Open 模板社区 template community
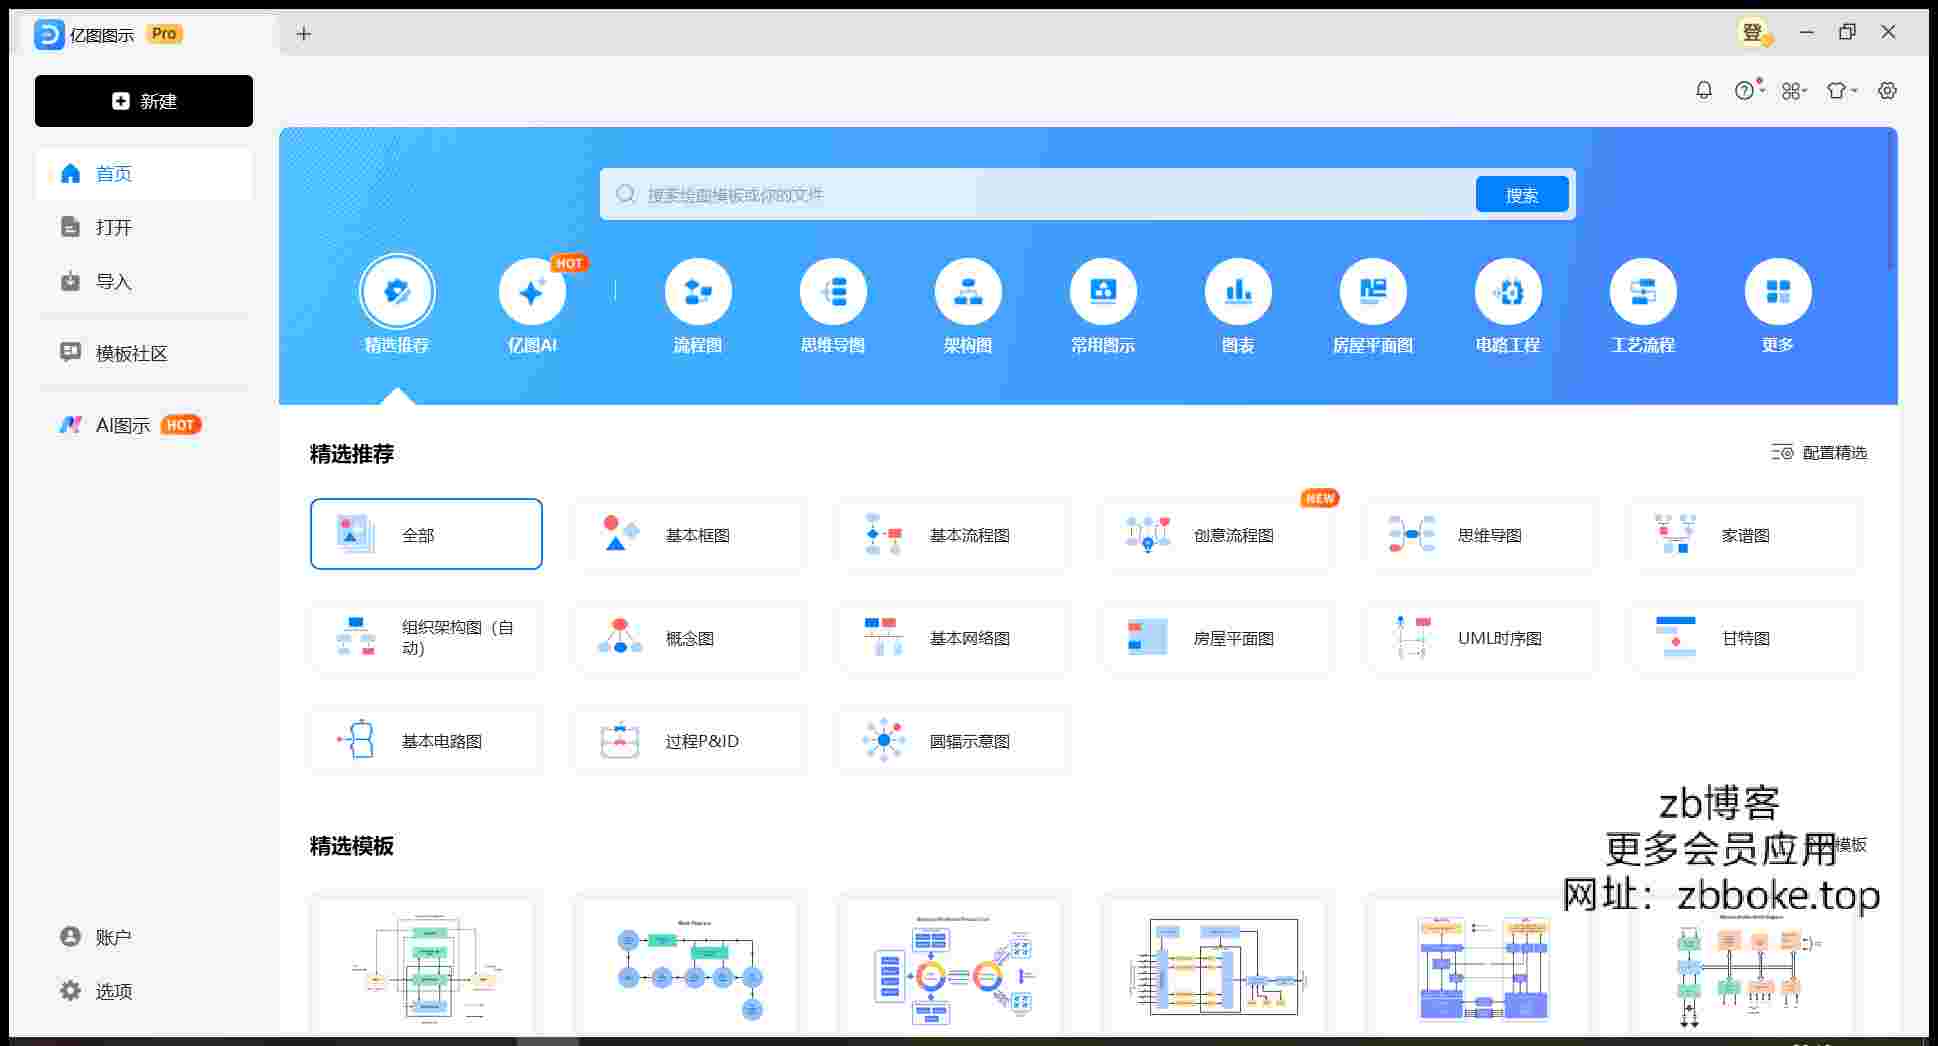 click(144, 353)
